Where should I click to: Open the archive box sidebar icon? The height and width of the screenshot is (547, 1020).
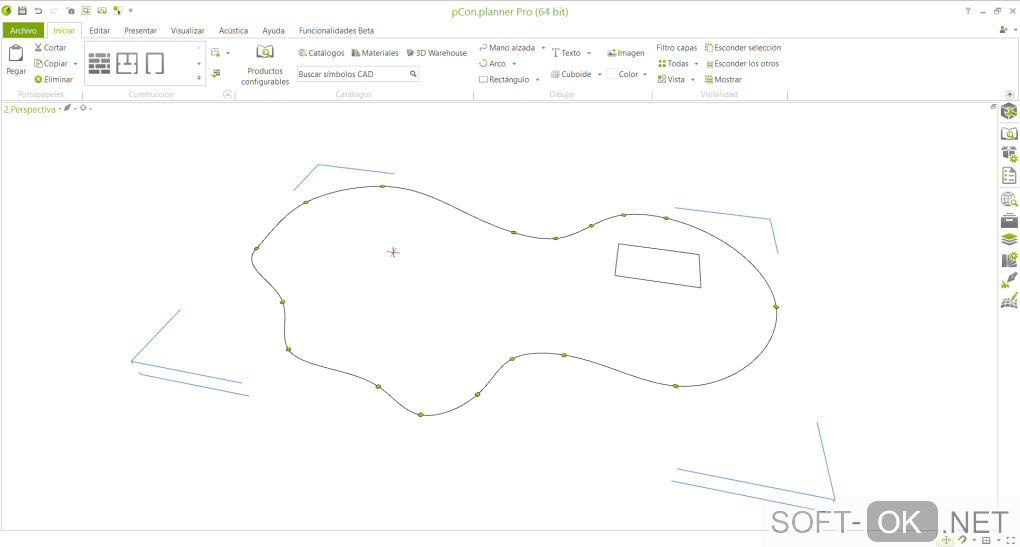[1009, 220]
